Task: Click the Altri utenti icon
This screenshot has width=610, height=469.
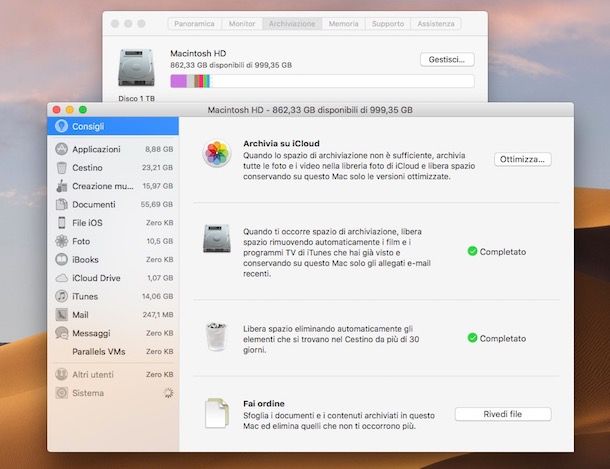Action: tap(61, 374)
